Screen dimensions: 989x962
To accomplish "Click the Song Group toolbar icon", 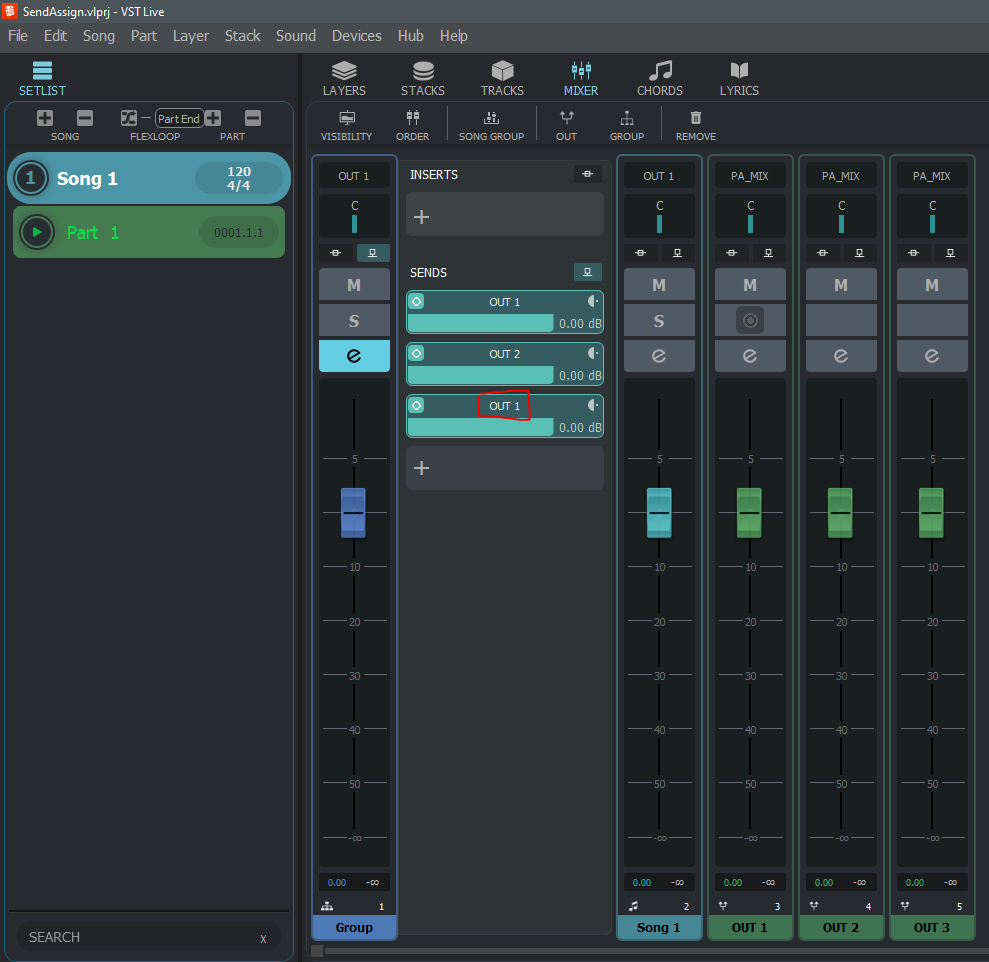I will tap(491, 118).
